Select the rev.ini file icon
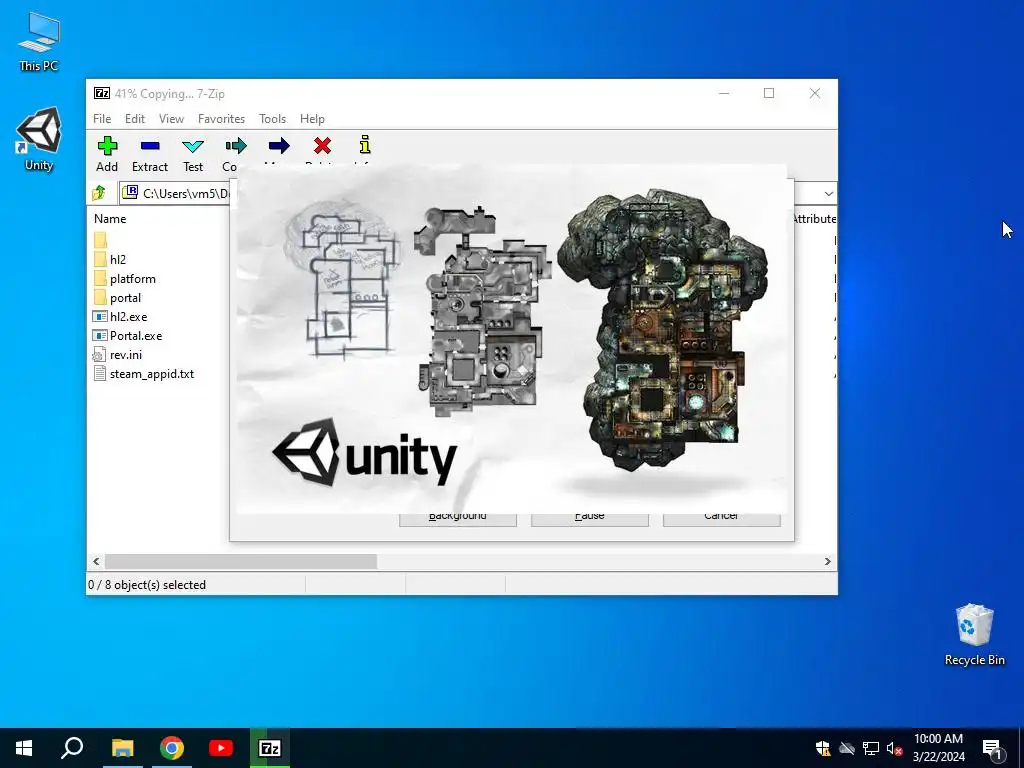 tap(99, 355)
